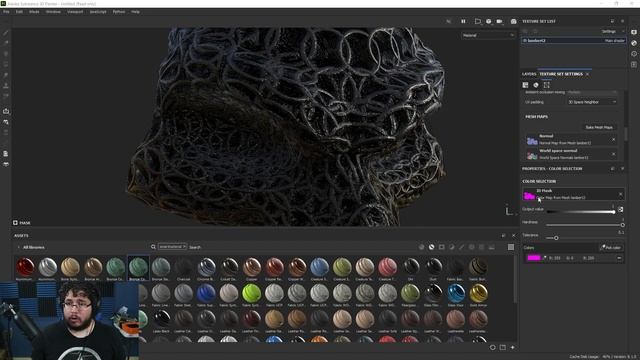Filter assets by smart materials sphere icon

(431, 247)
